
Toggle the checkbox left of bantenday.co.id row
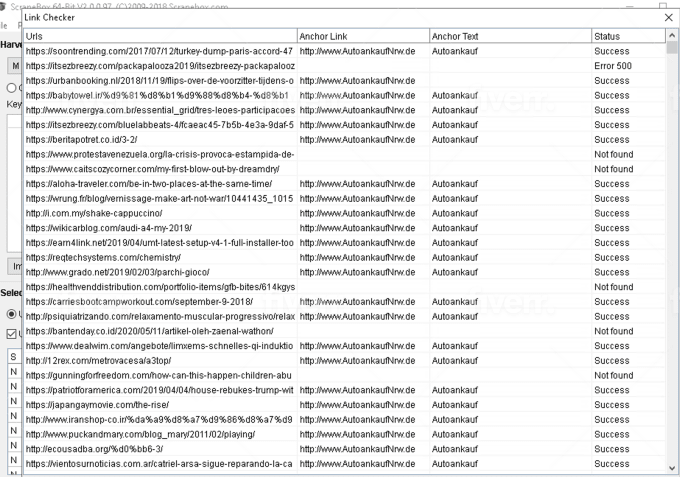coord(12,333)
